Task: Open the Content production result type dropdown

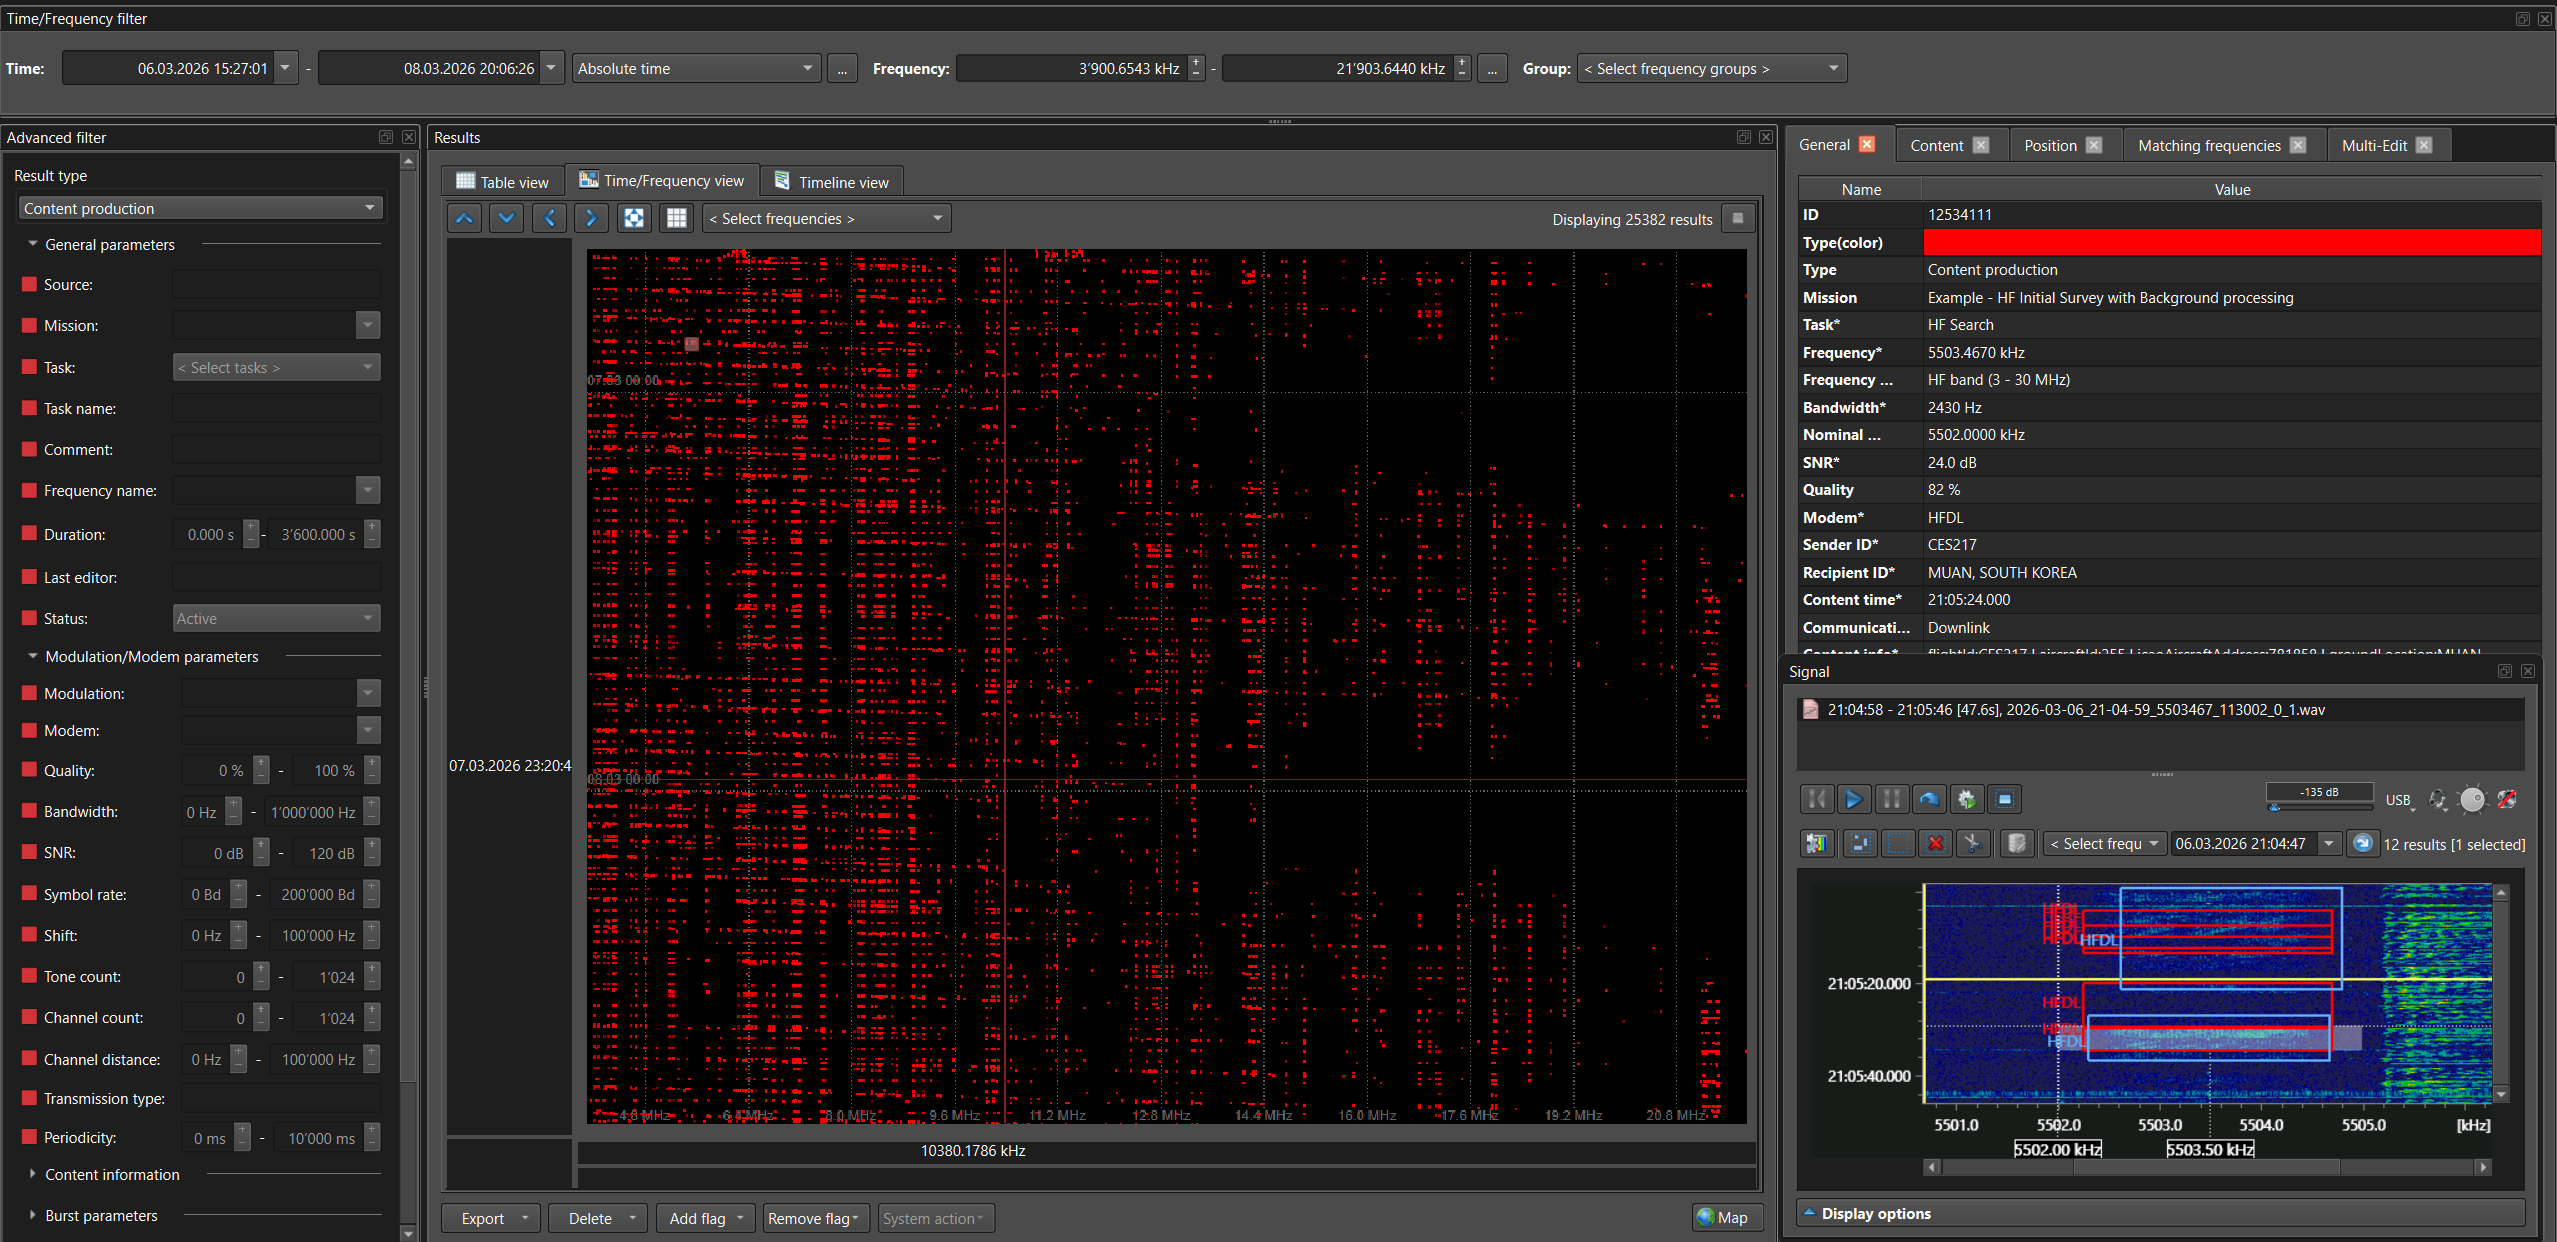Action: [x=200, y=208]
